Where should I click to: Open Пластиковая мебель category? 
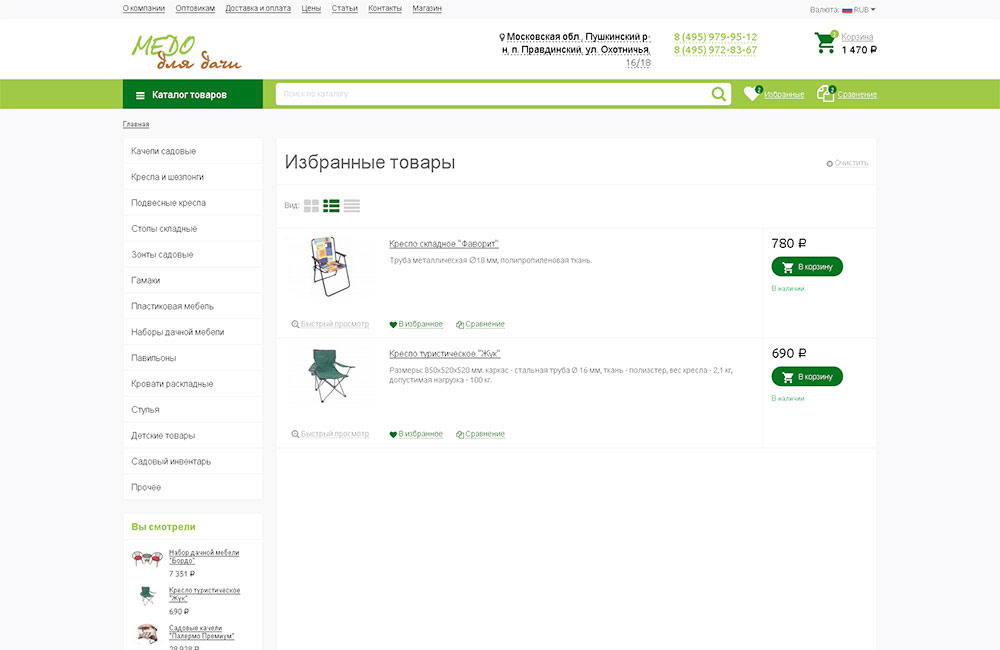(193, 306)
